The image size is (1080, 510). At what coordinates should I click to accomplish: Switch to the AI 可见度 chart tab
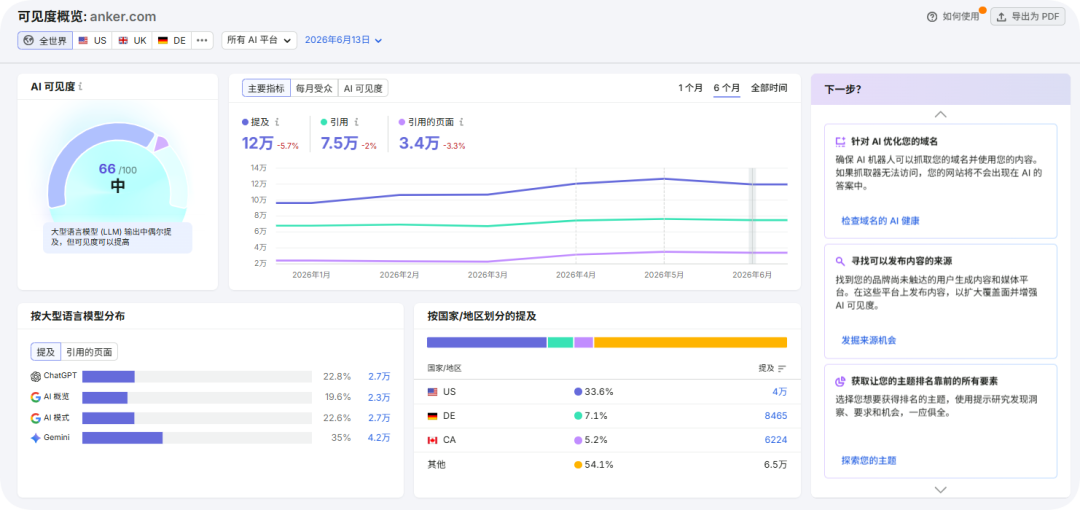tap(364, 88)
